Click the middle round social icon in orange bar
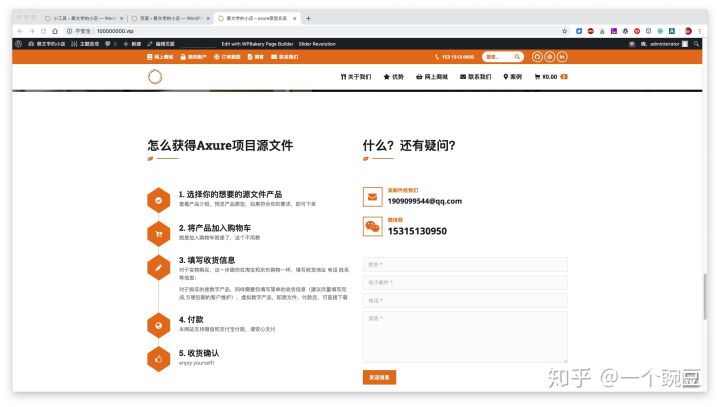The width and height of the screenshot is (720, 407). click(549, 57)
